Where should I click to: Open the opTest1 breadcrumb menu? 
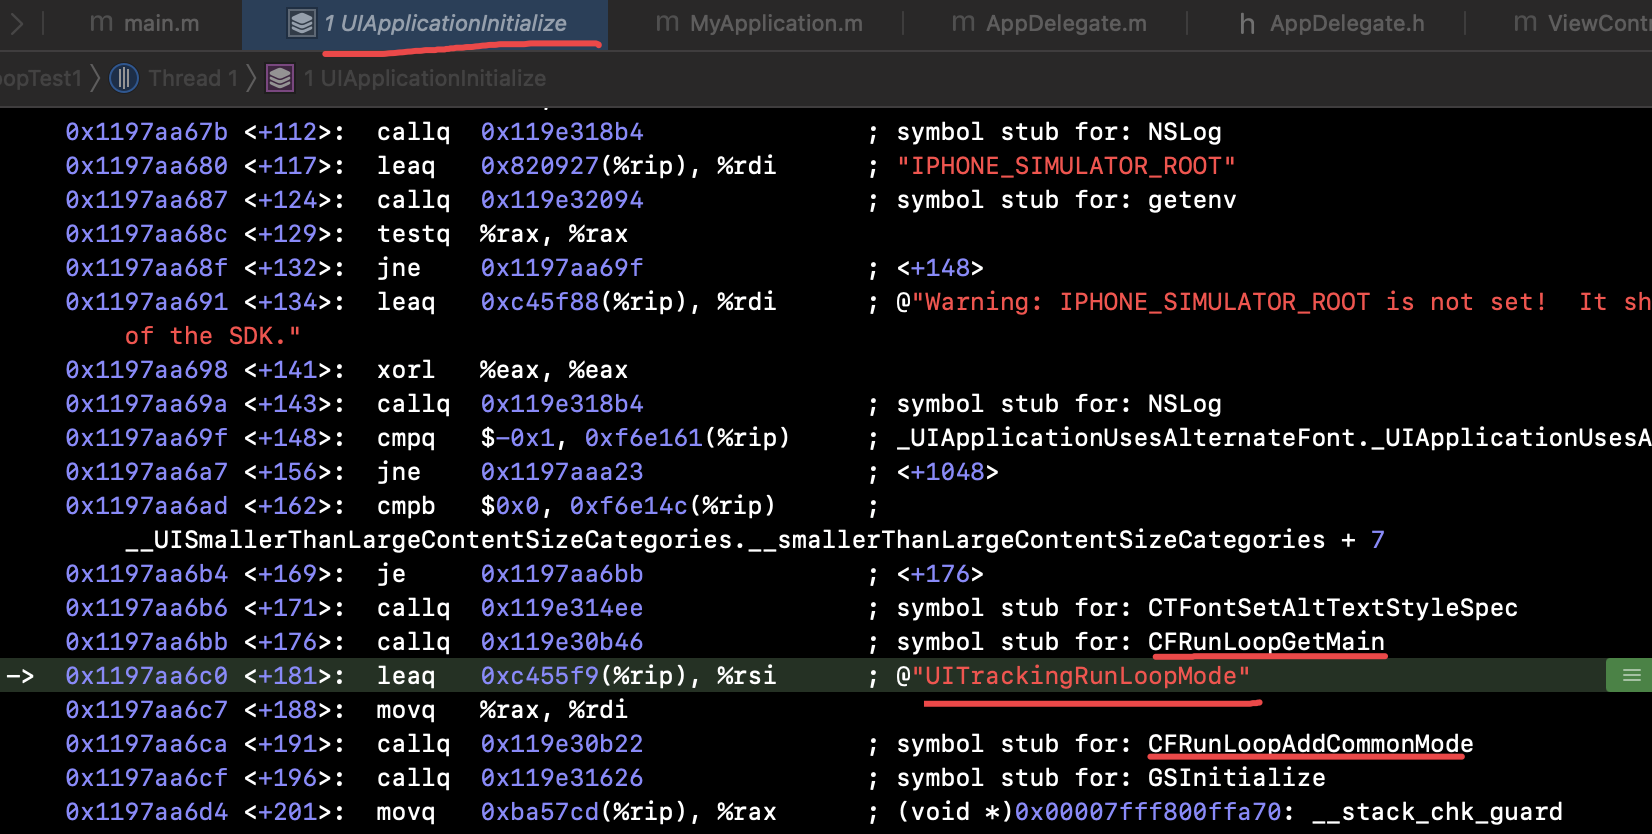40,78
